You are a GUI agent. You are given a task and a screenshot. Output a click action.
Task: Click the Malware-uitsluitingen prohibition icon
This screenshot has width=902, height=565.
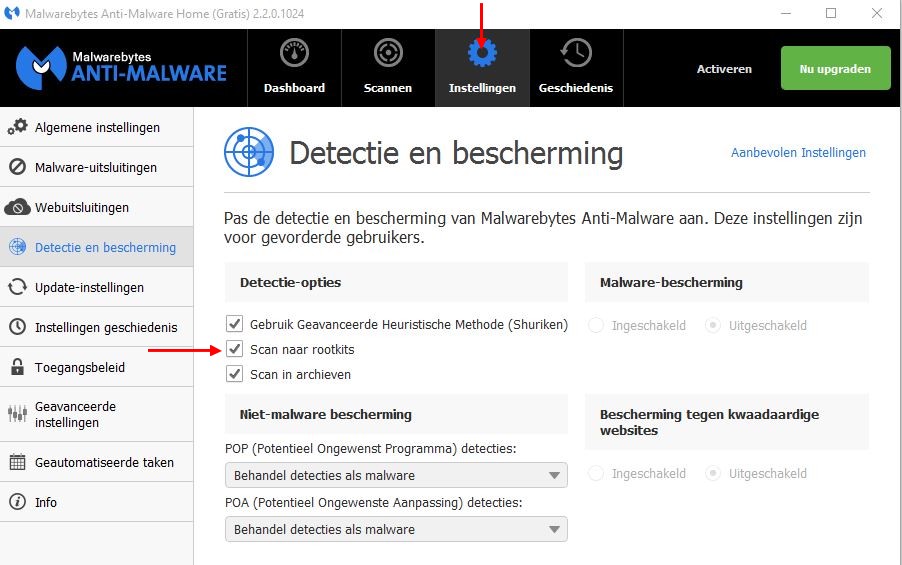pyautogui.click(x=17, y=167)
